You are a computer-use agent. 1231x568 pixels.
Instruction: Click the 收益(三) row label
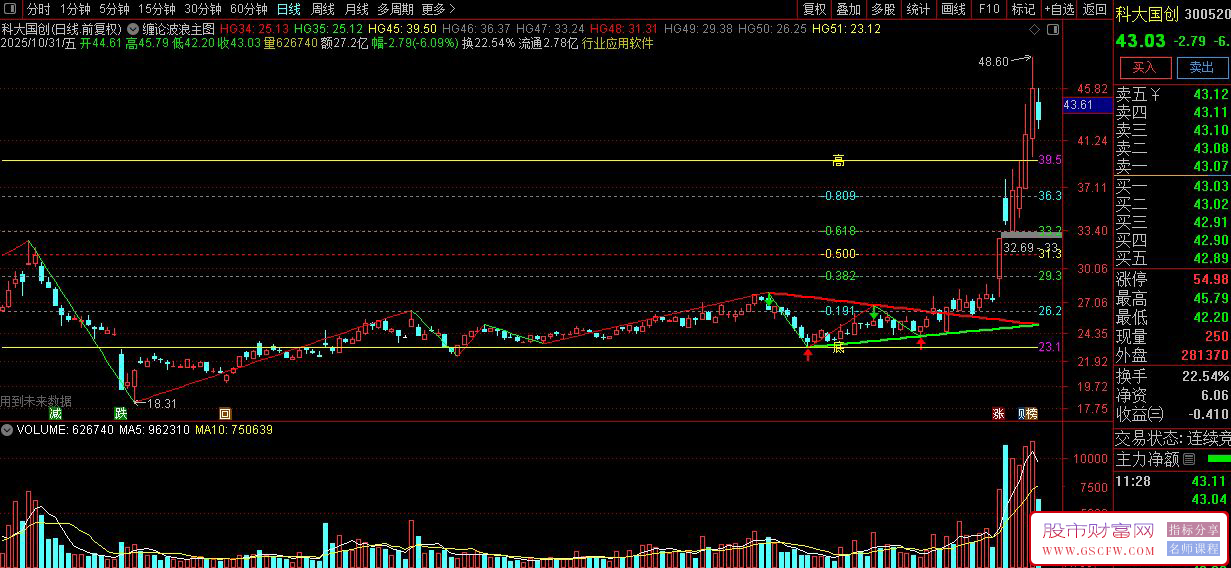[x=1141, y=414]
